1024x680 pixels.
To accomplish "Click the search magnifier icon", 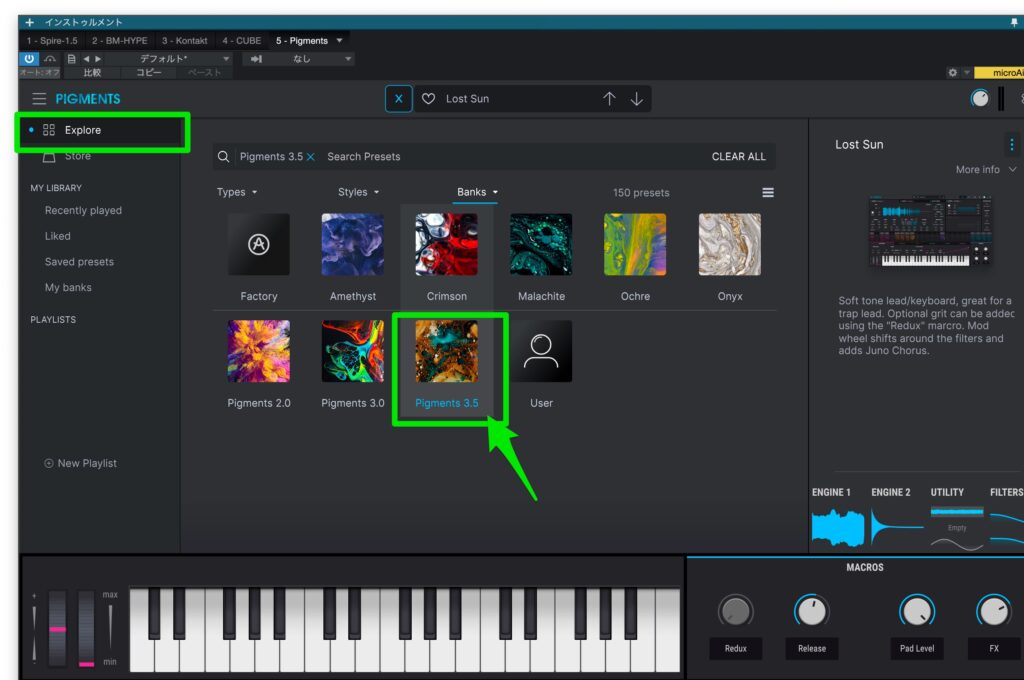I will (224, 156).
